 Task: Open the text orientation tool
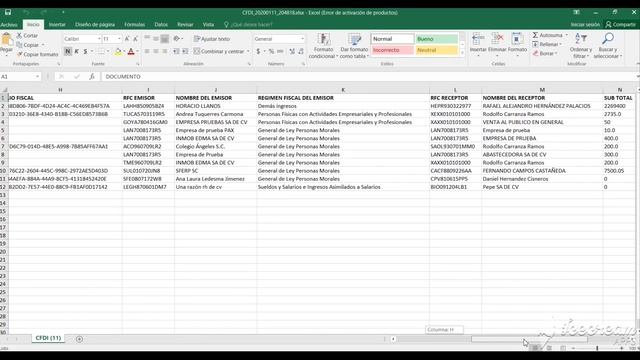coord(178,39)
